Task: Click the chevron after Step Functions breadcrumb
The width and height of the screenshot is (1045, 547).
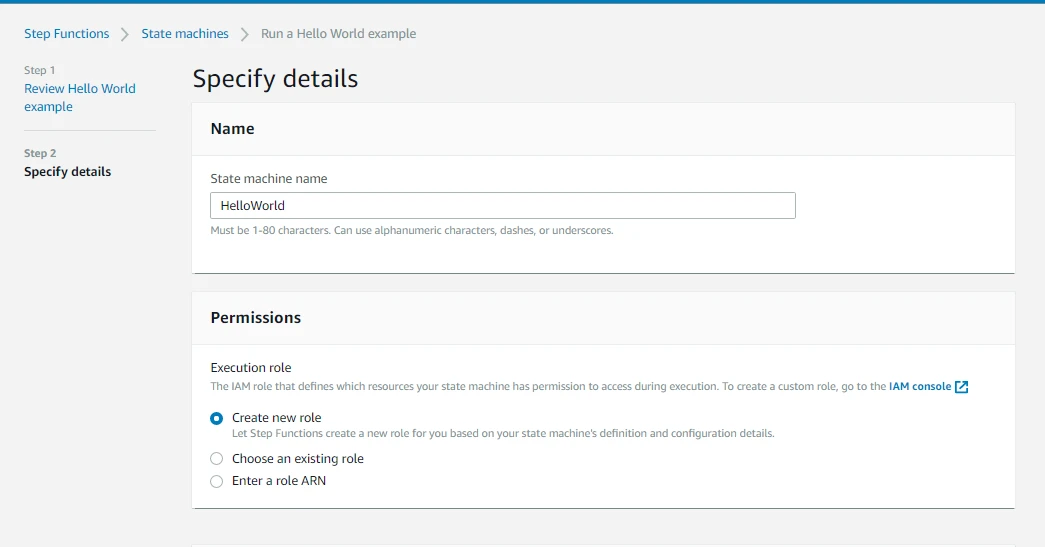Action: coord(125,34)
